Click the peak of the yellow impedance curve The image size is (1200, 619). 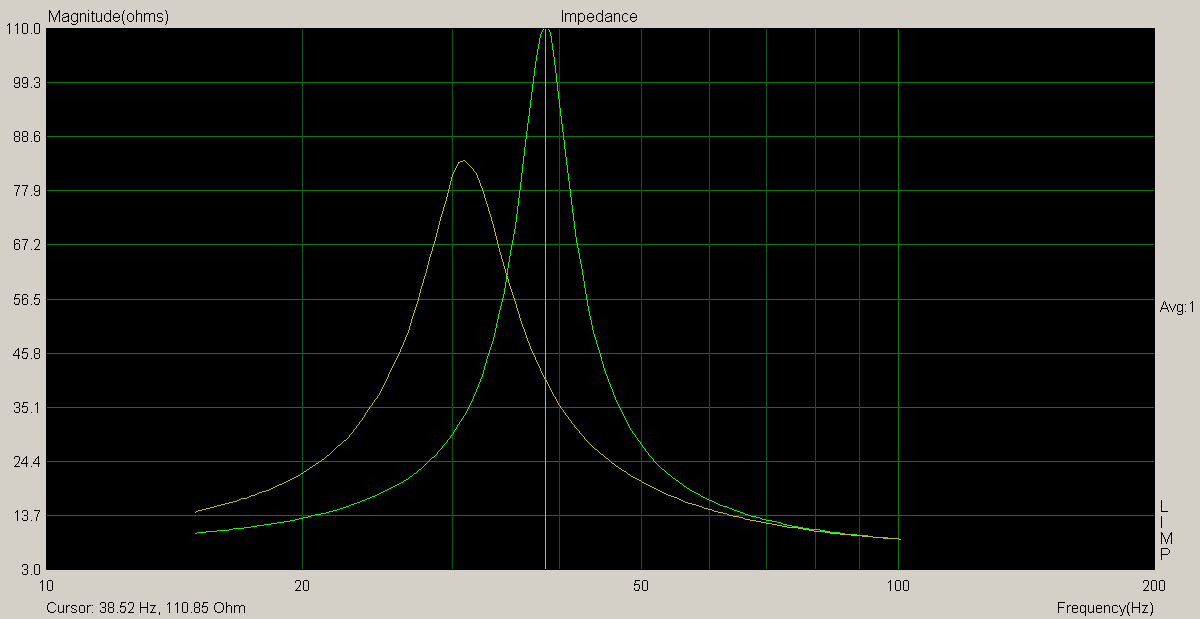(462, 161)
